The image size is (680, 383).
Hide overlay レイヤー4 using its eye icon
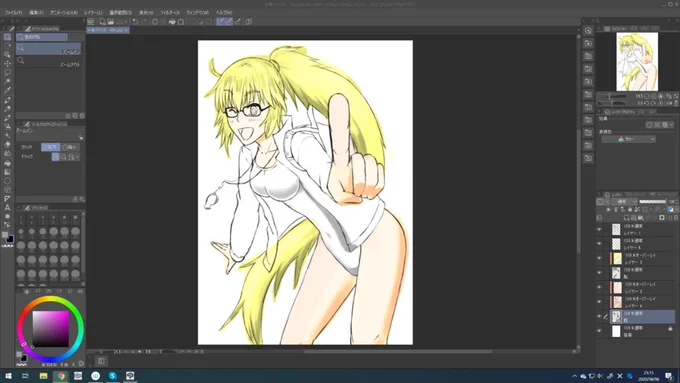(599, 301)
